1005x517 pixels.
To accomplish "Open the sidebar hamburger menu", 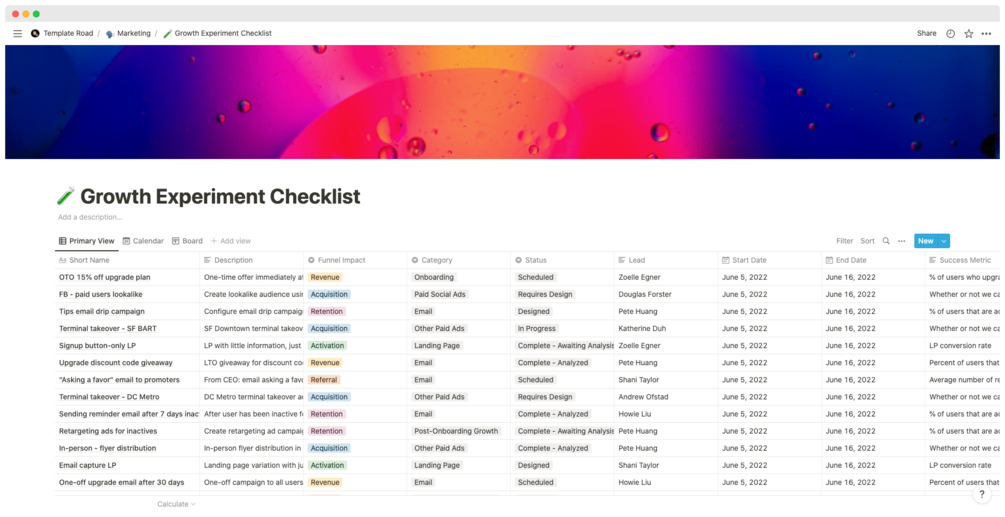I will point(17,33).
